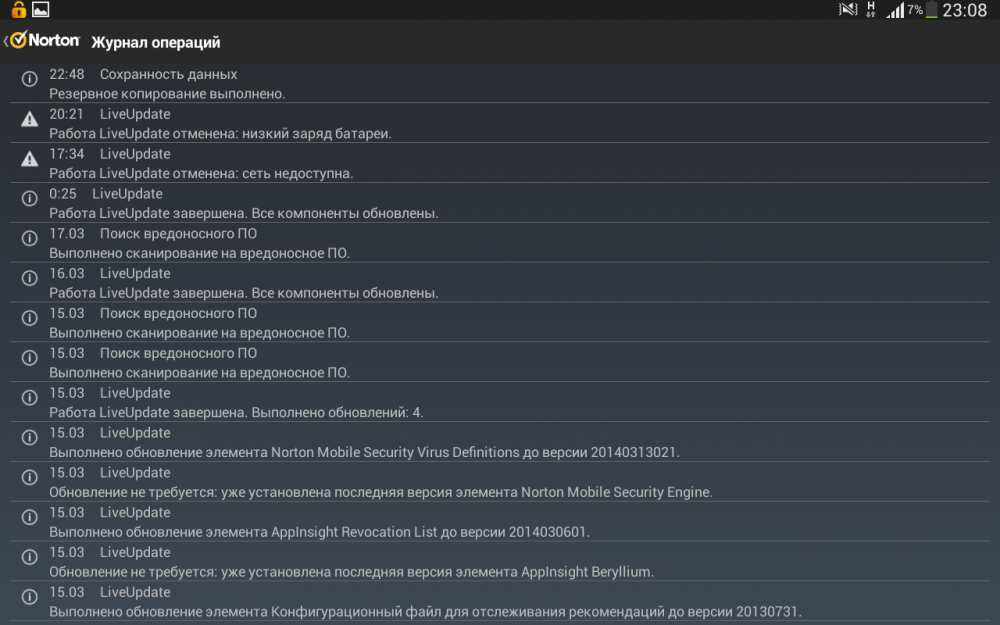Tap info icon beside 17.03 malware scan entry

tap(30, 238)
